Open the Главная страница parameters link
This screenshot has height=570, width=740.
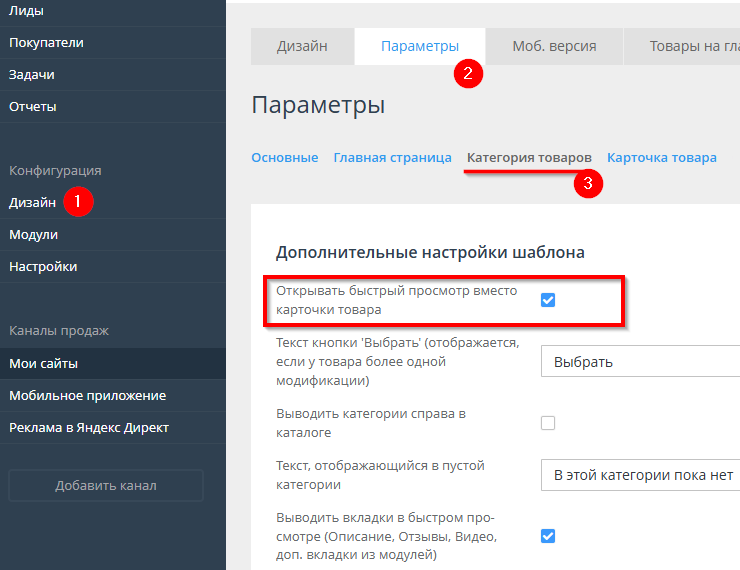(x=392, y=158)
